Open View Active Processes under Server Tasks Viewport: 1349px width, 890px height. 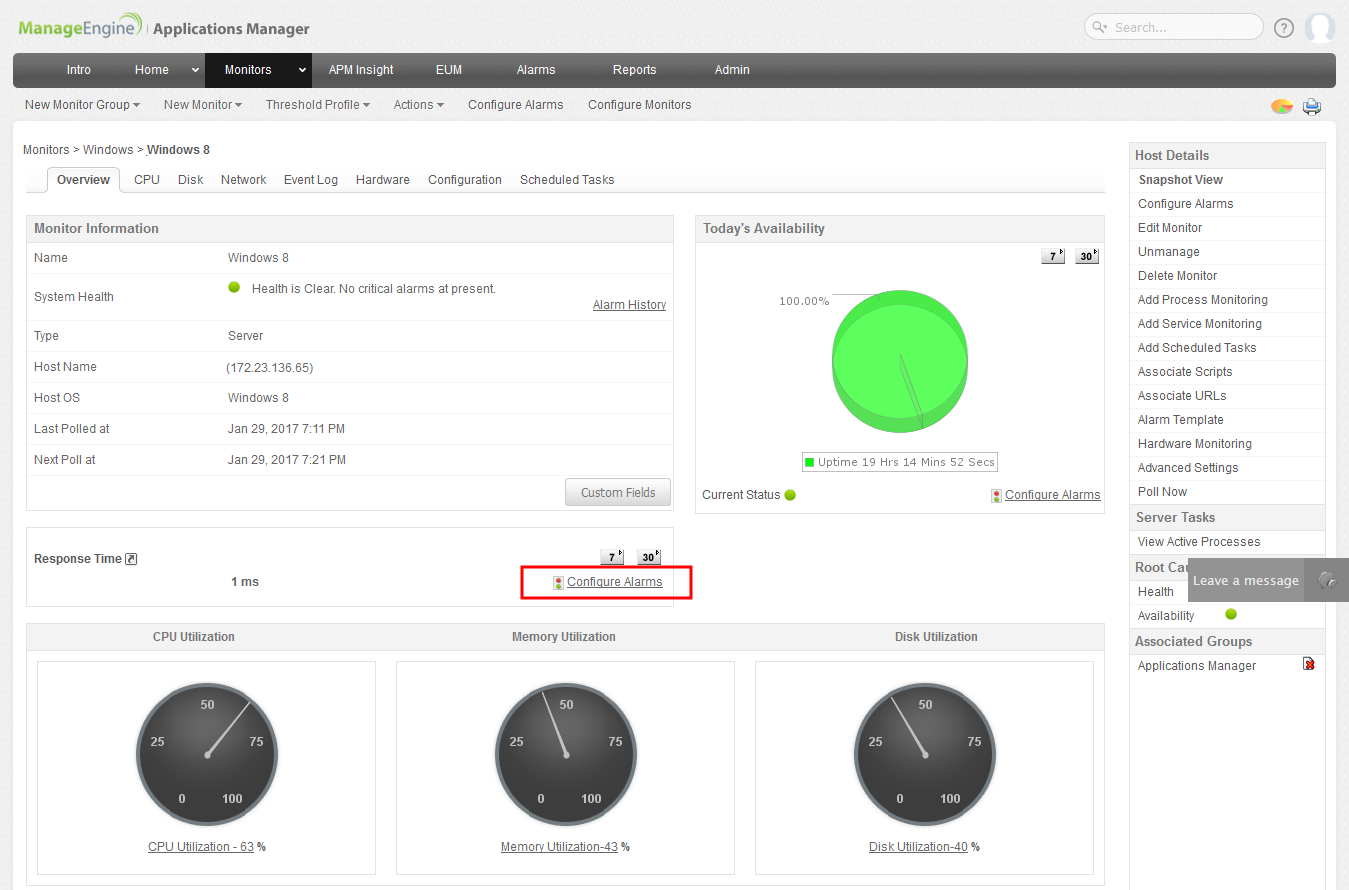pos(1199,542)
